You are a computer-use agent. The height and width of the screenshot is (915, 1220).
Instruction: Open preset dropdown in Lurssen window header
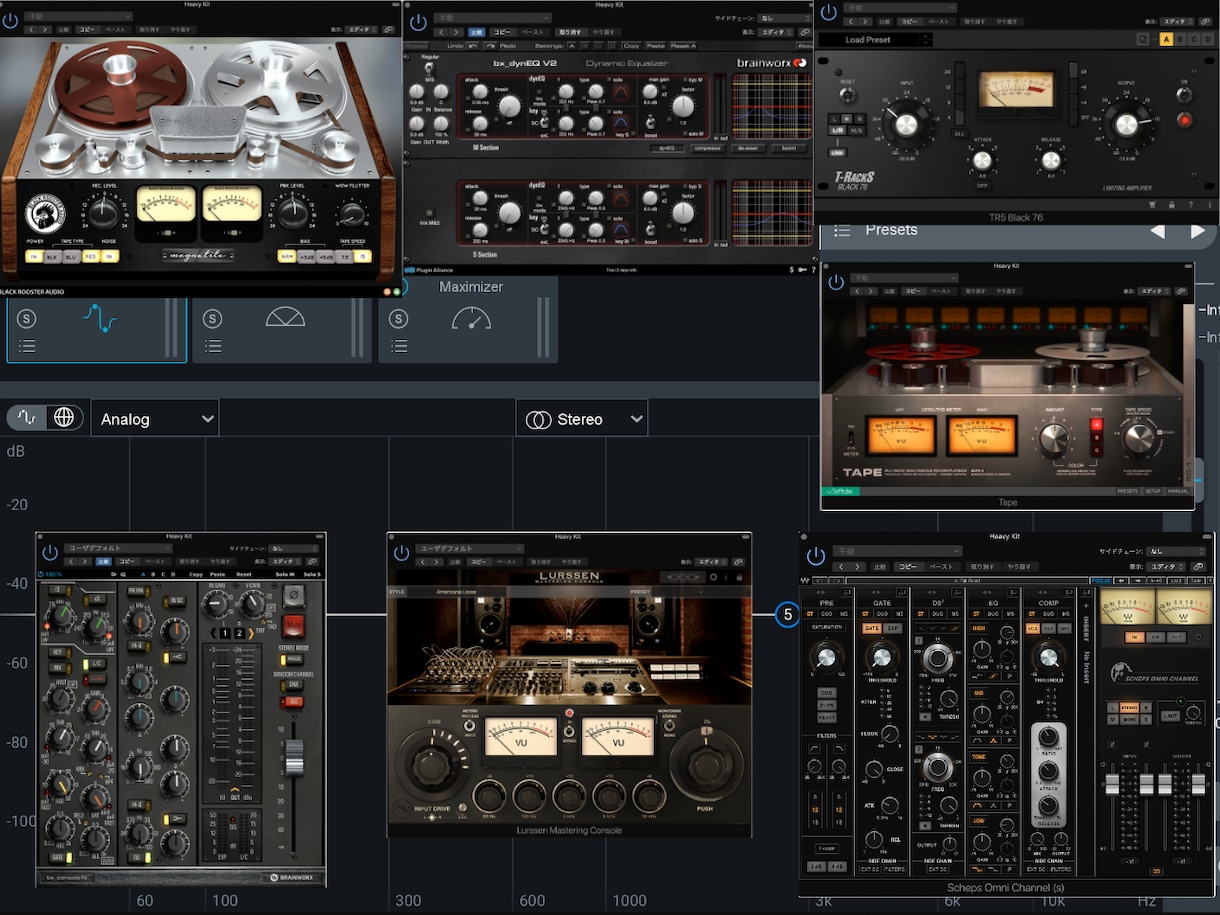click(x=470, y=549)
